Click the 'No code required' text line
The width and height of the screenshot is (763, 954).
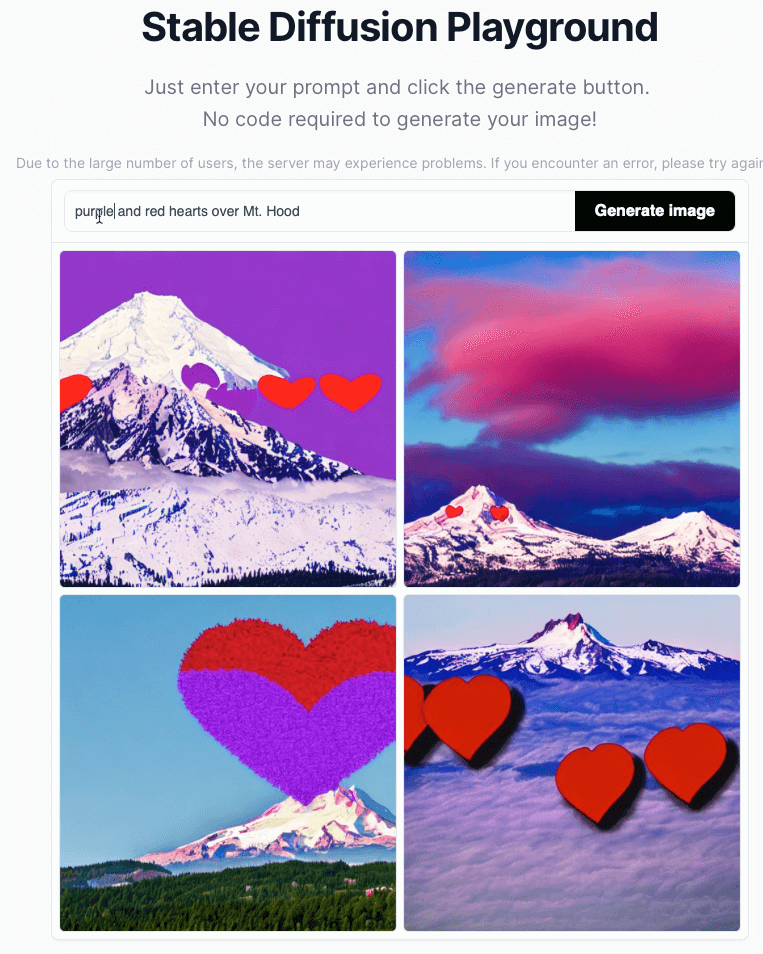click(400, 119)
